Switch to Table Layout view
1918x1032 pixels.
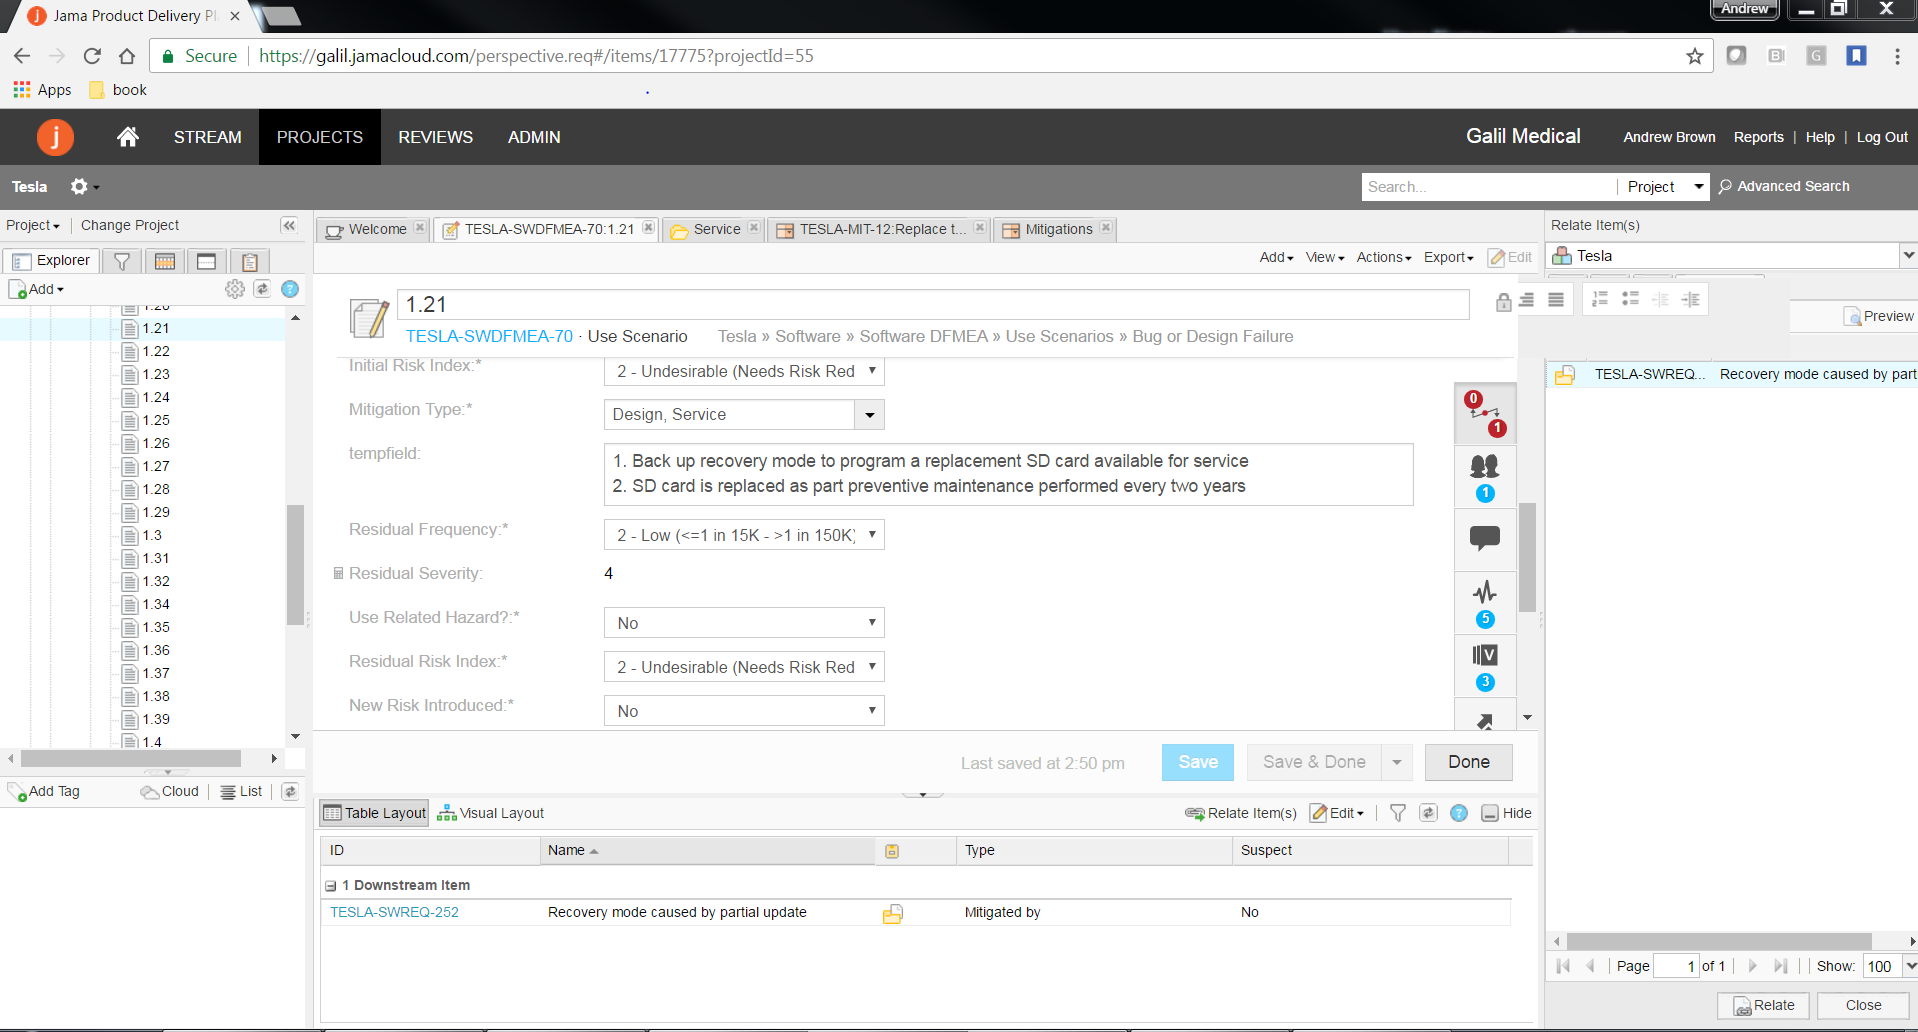[375, 813]
